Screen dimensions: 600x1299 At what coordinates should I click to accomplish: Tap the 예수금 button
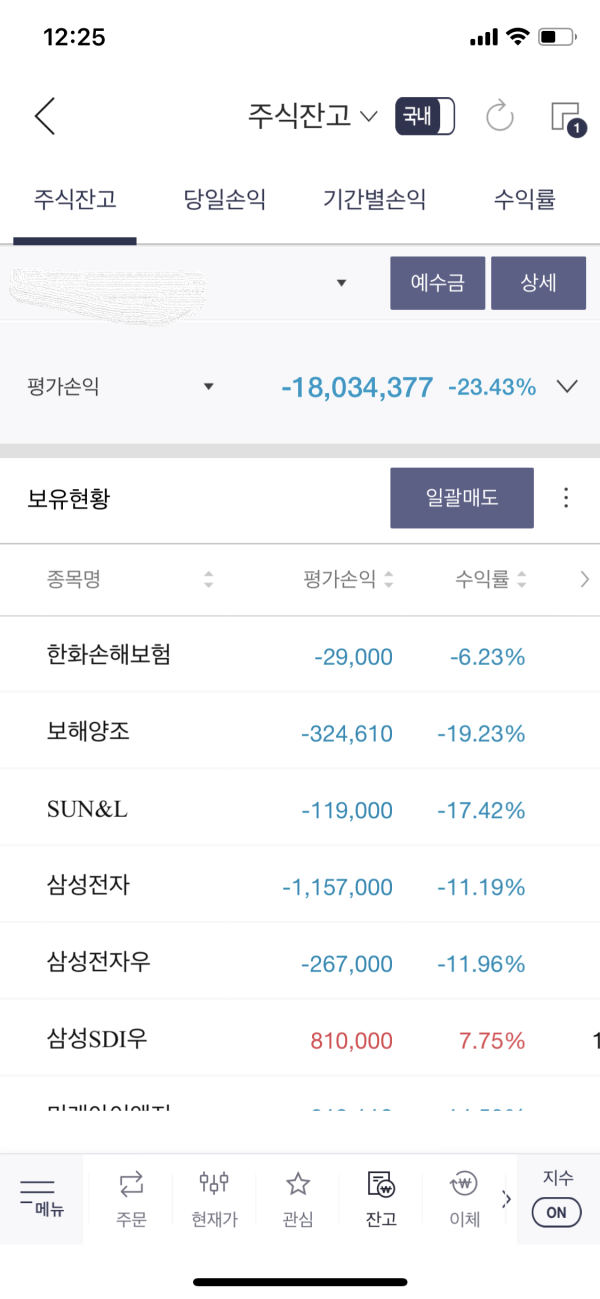coord(438,283)
